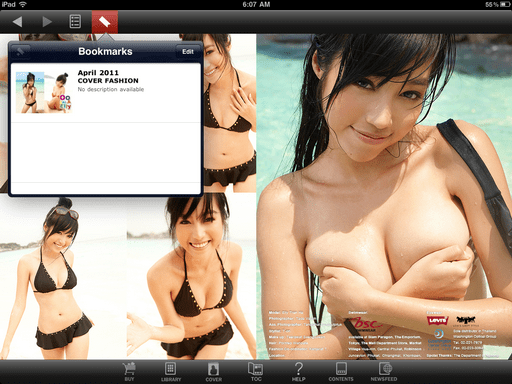Open the CONTENTS icon
The height and width of the screenshot is (384, 512).
click(341, 372)
